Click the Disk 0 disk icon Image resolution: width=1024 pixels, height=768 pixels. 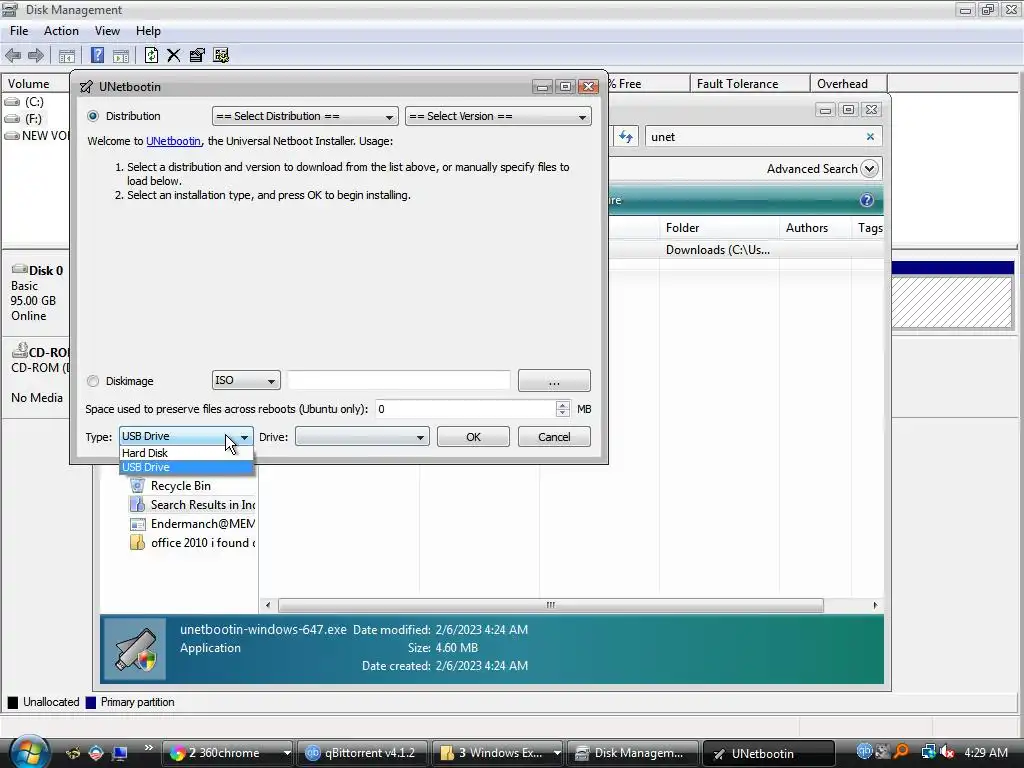20,269
